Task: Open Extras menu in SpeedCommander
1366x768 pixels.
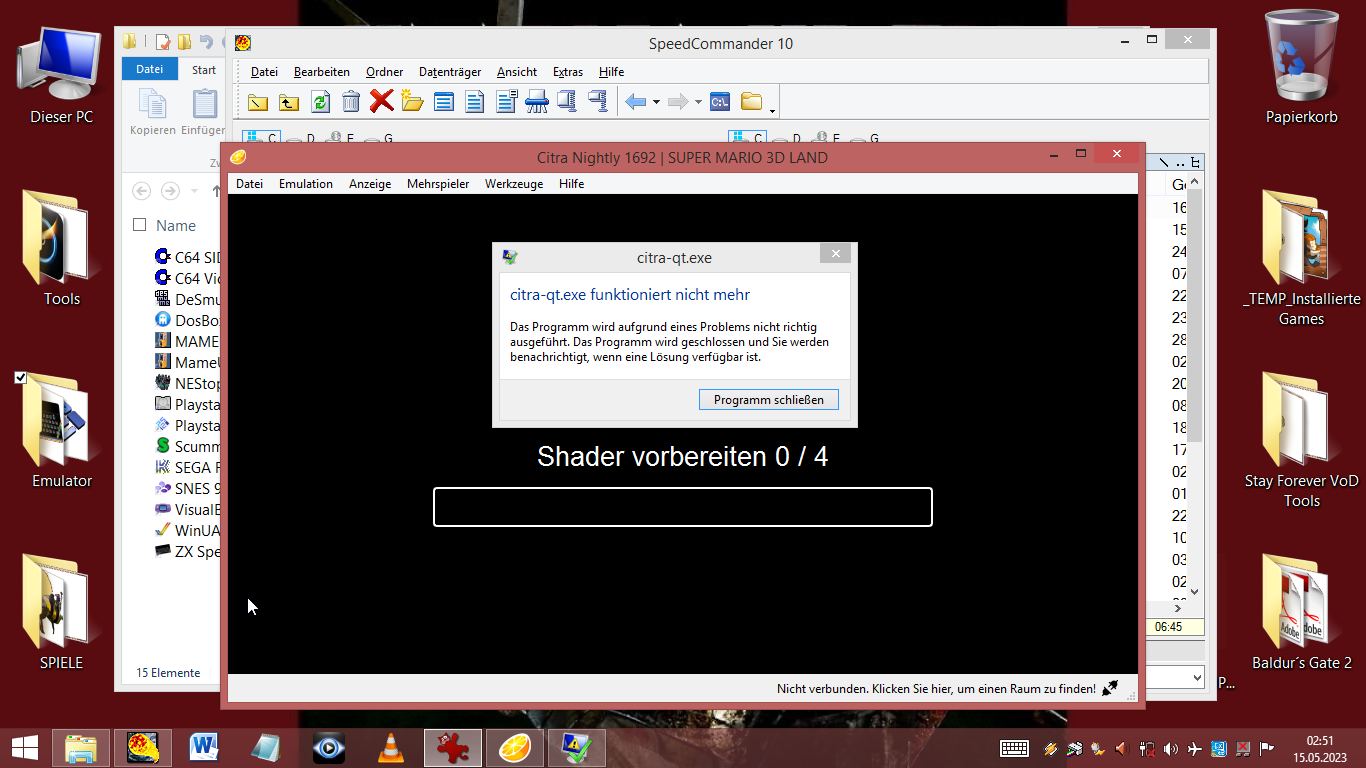Action: pos(568,71)
